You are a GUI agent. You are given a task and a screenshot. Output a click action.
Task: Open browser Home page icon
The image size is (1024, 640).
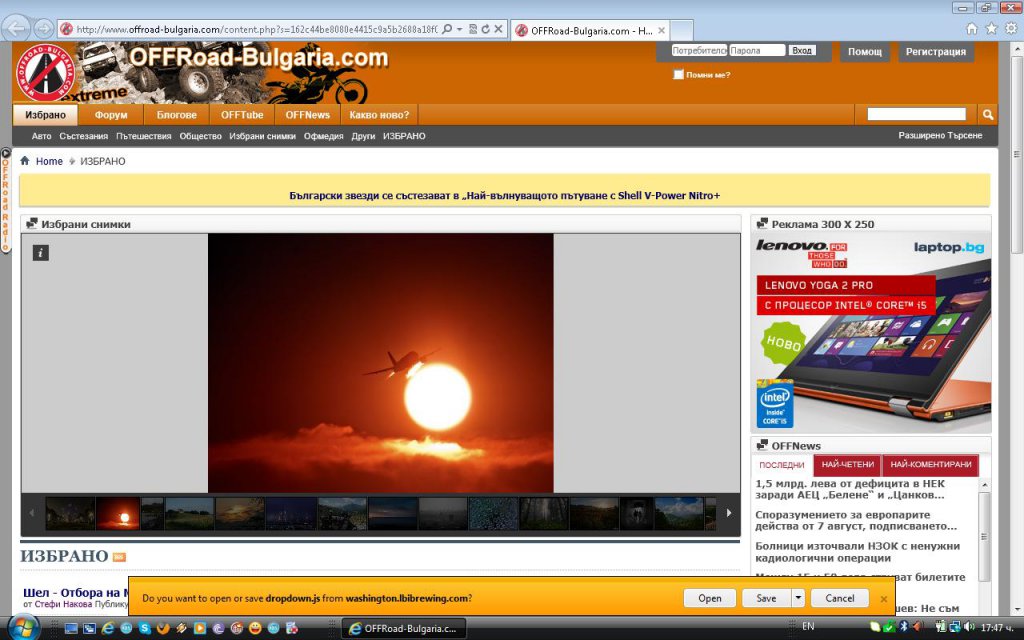tap(972, 29)
